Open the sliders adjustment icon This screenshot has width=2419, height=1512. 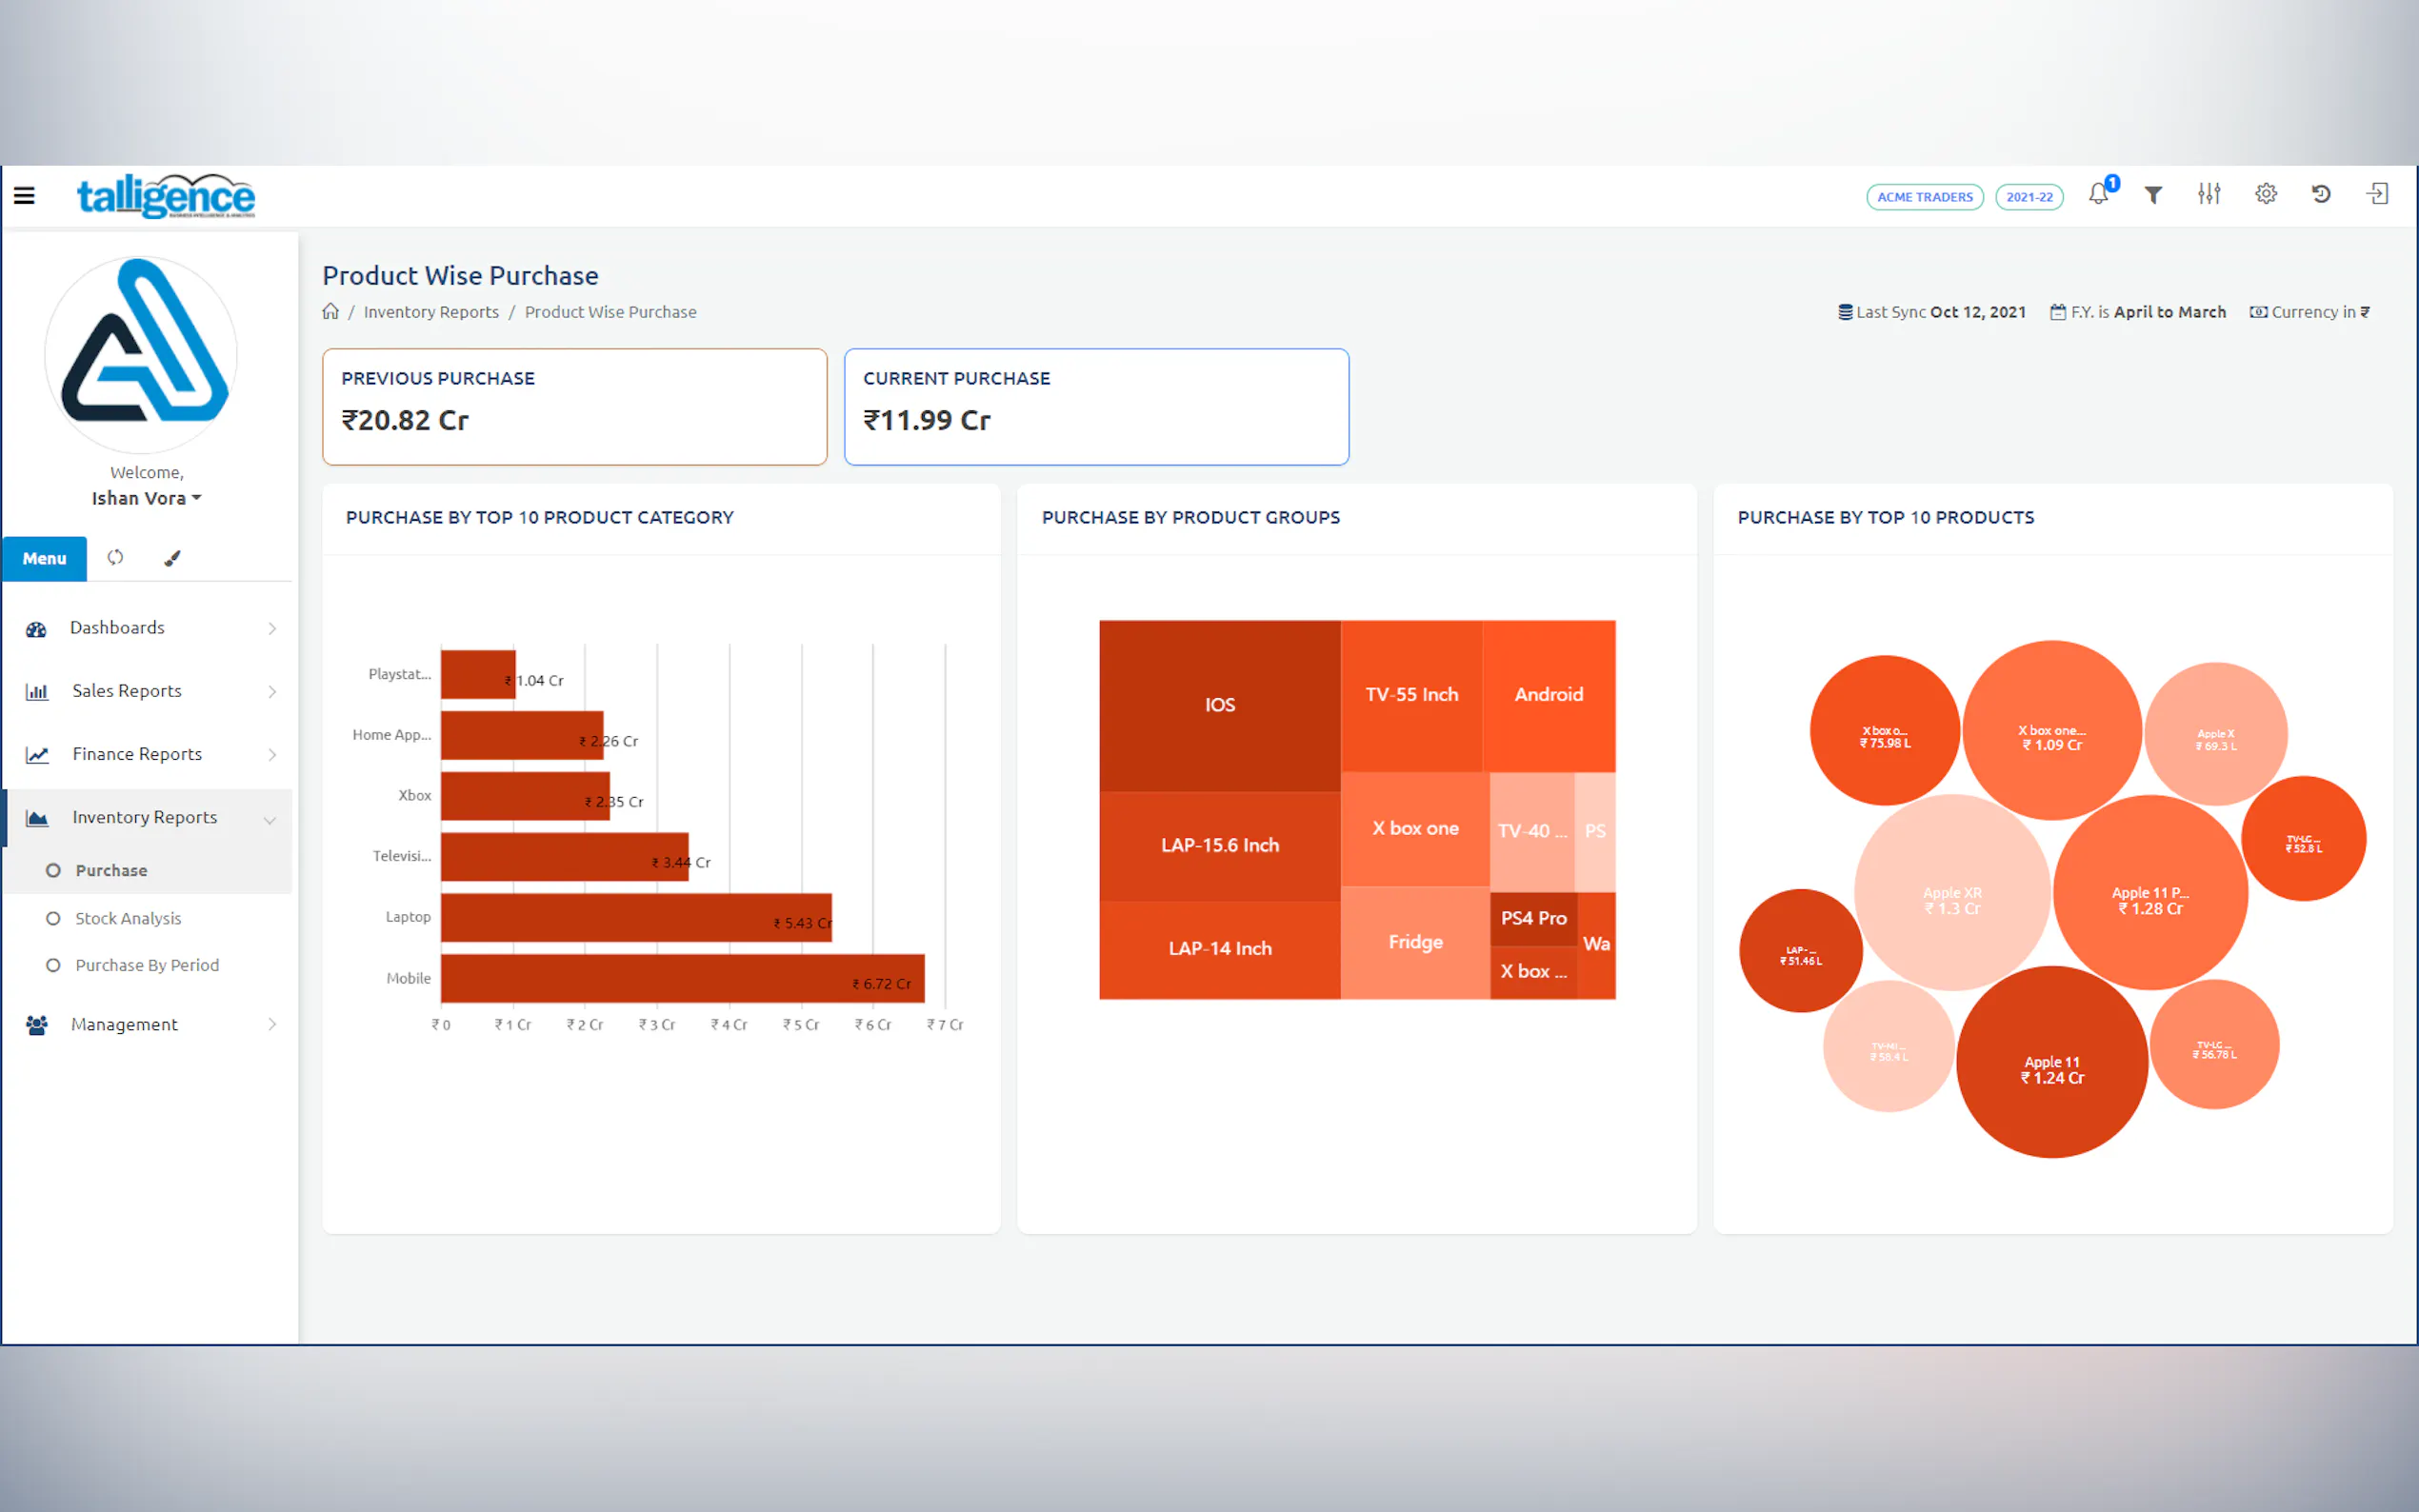2209,194
